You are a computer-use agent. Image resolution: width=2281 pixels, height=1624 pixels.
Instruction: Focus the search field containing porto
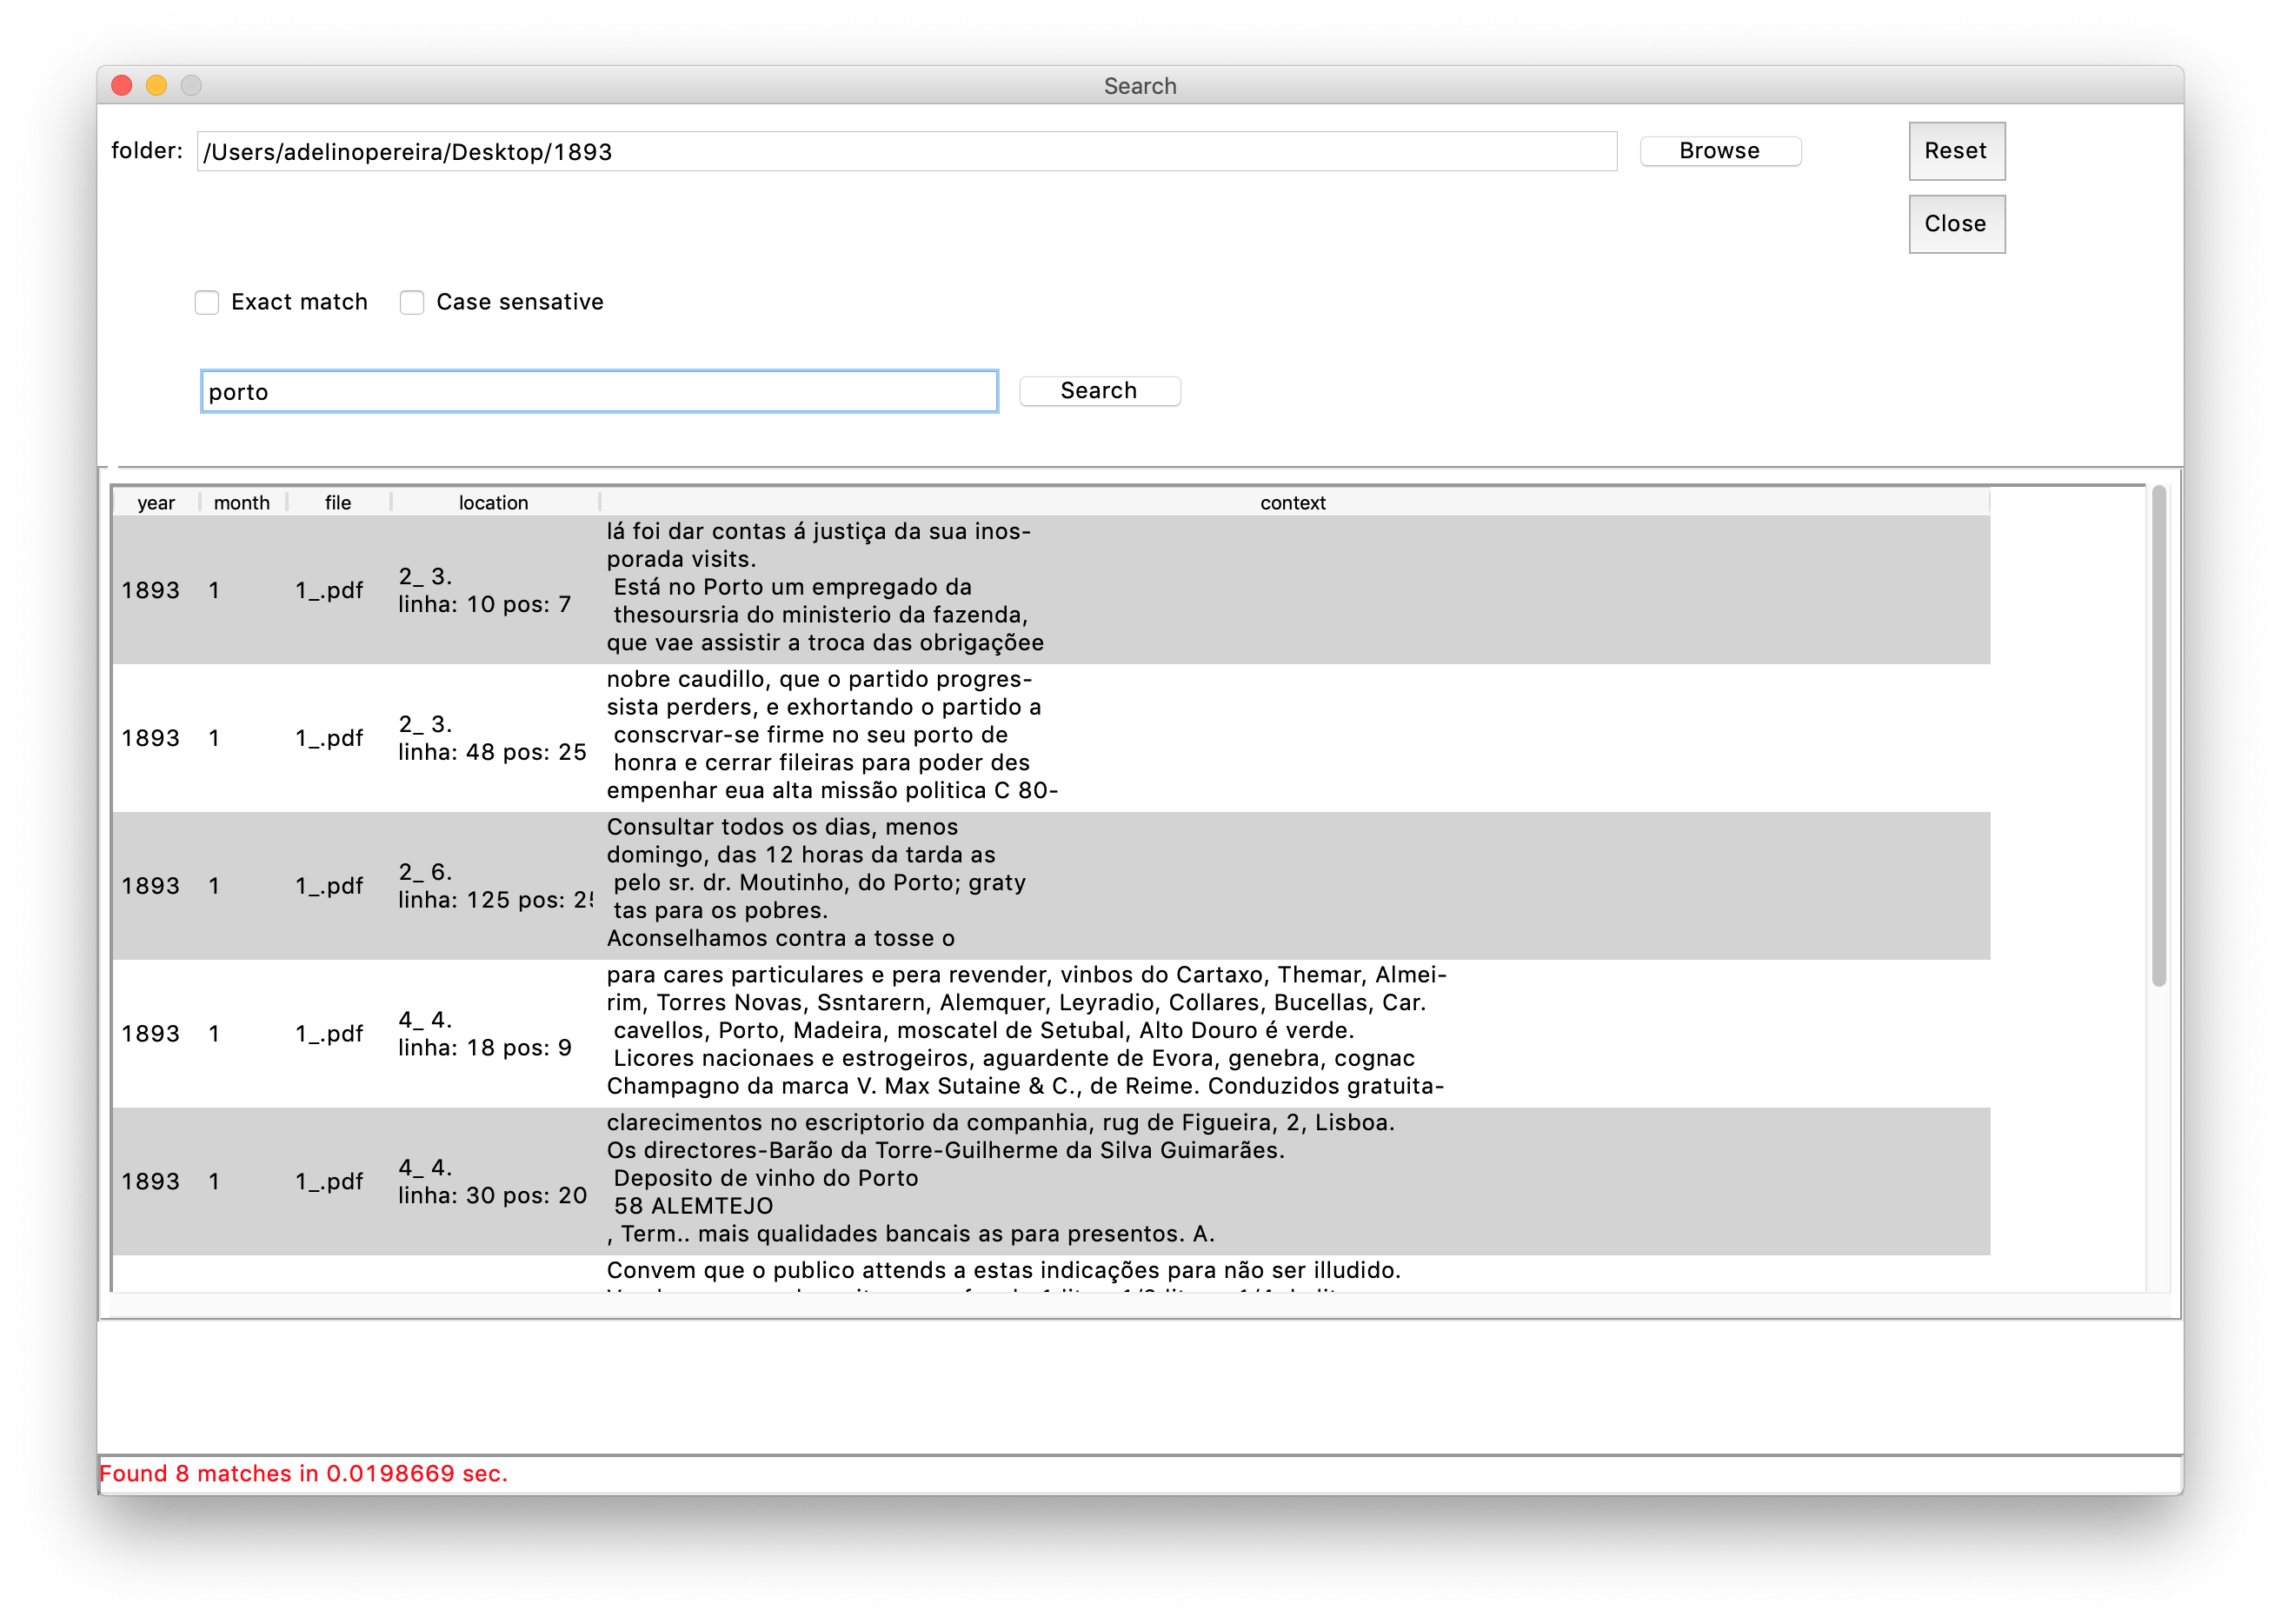click(x=598, y=391)
